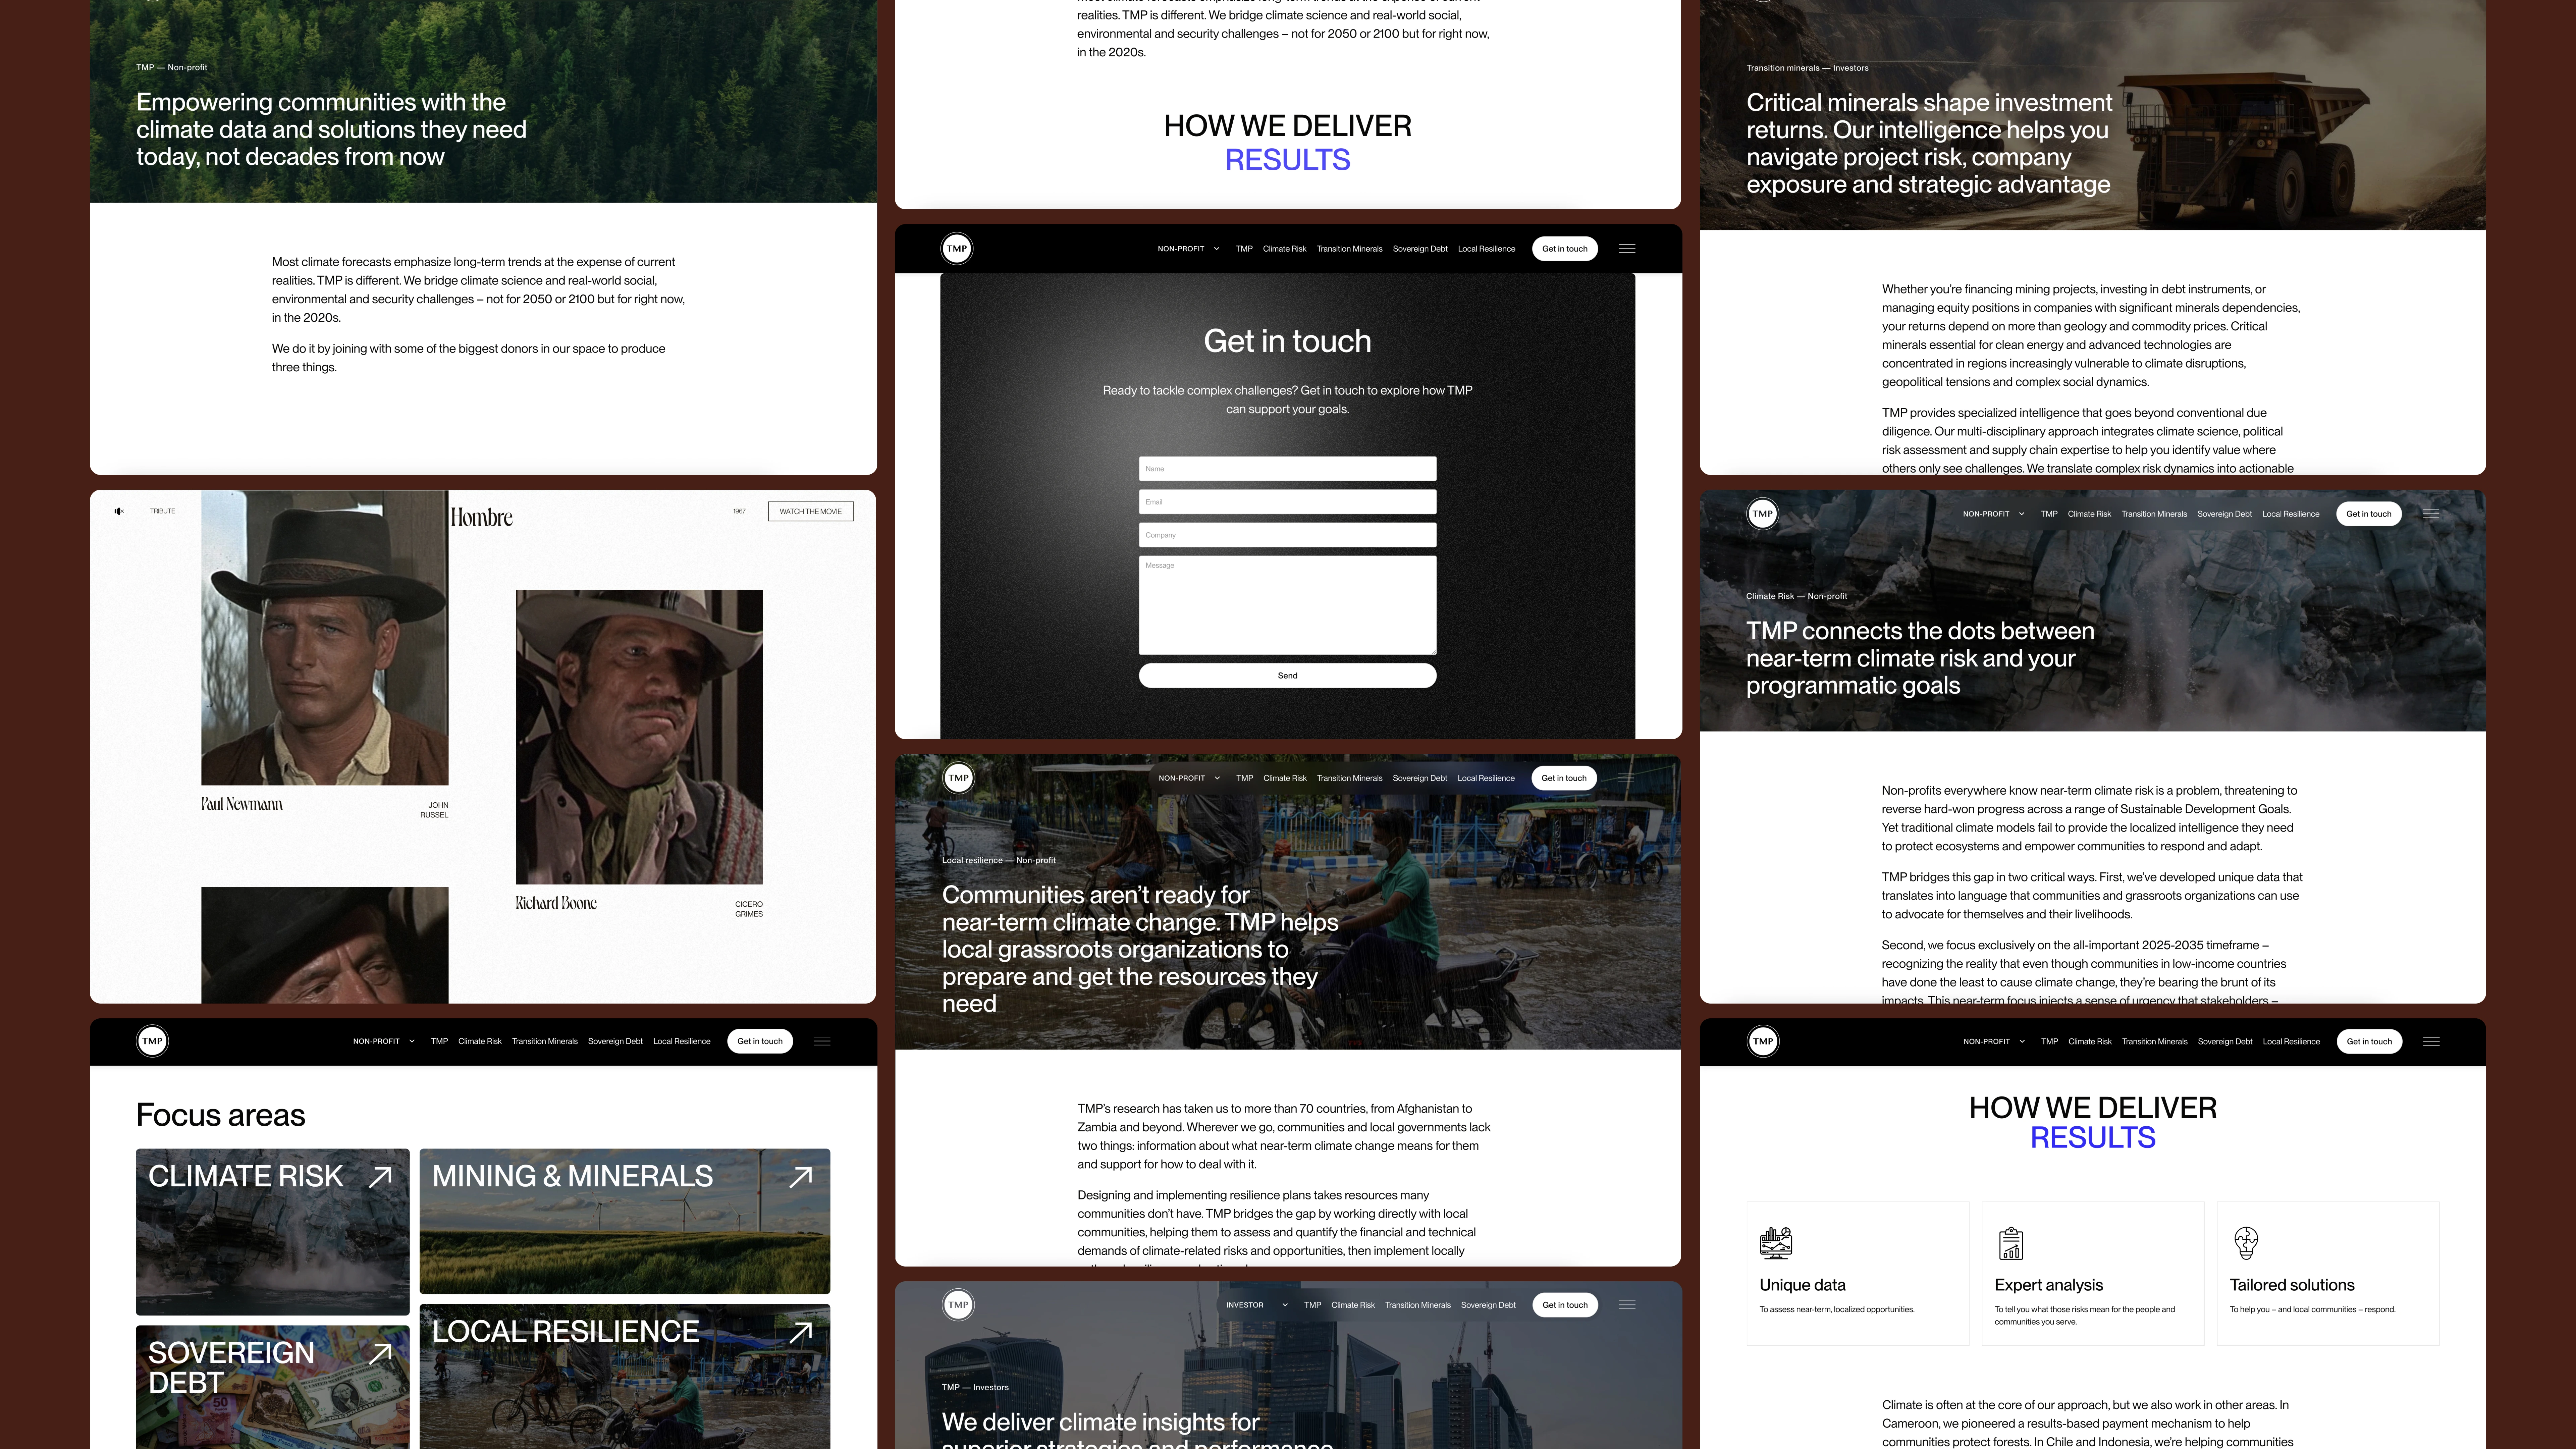Click the arrow icon on Sovereign Debt card

[380, 1354]
